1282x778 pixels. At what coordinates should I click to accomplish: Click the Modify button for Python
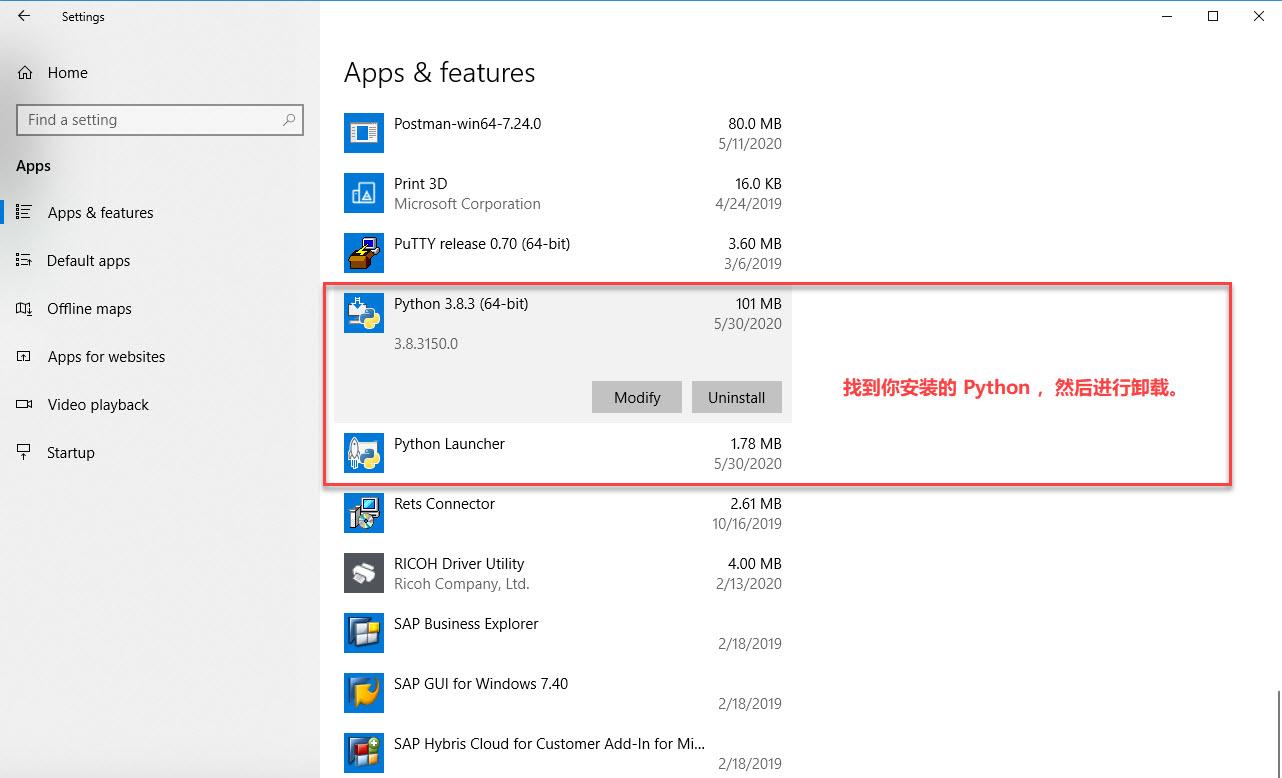637,397
